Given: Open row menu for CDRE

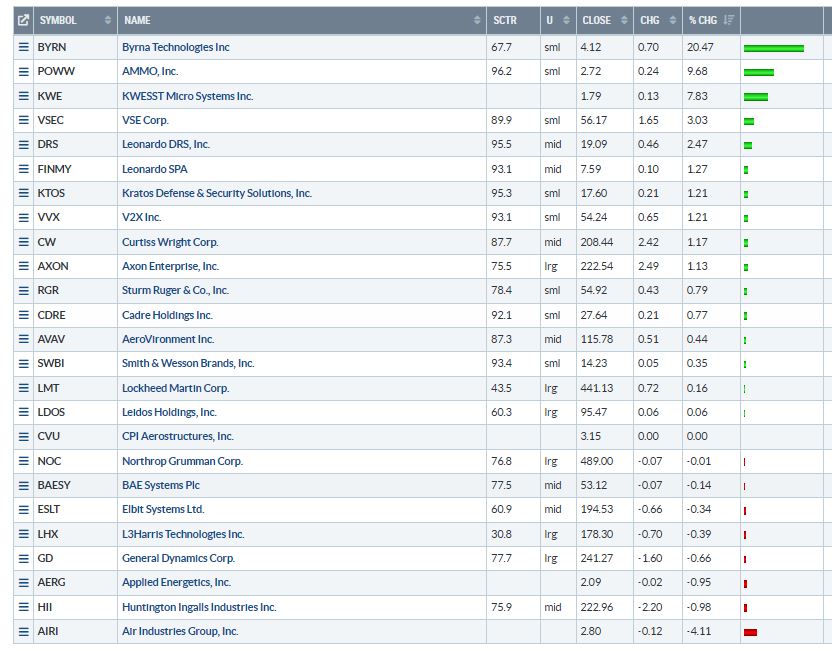Looking at the screenshot, I should tap(23, 315).
